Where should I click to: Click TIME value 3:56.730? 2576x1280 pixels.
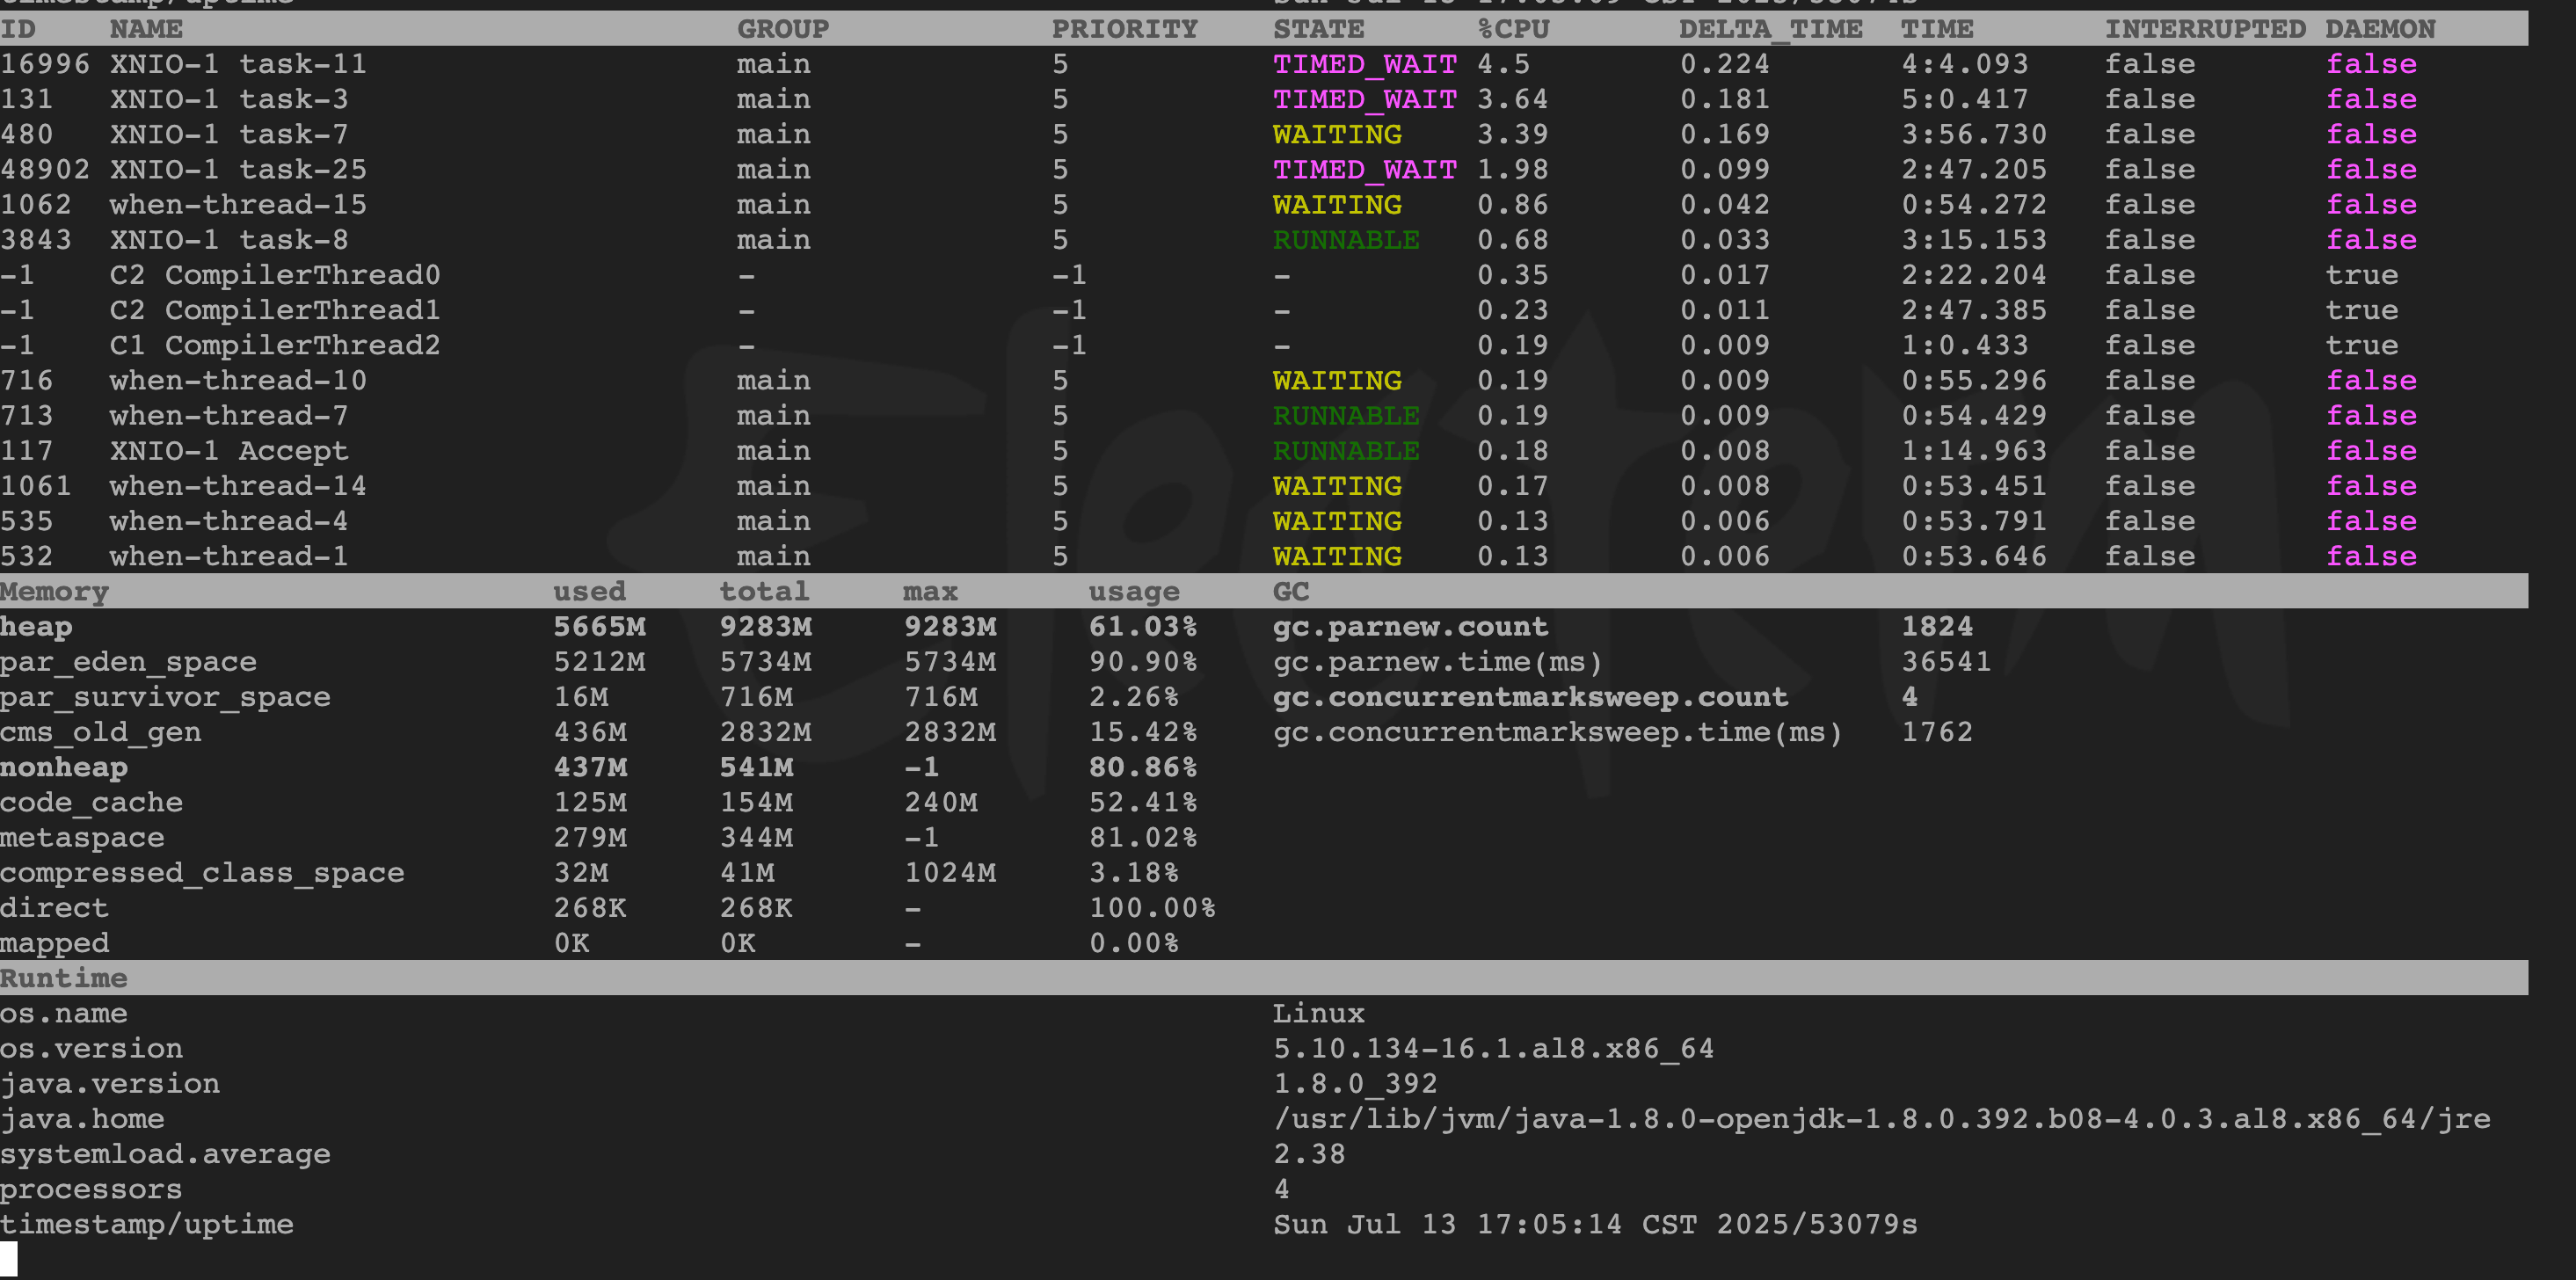coord(1974,134)
